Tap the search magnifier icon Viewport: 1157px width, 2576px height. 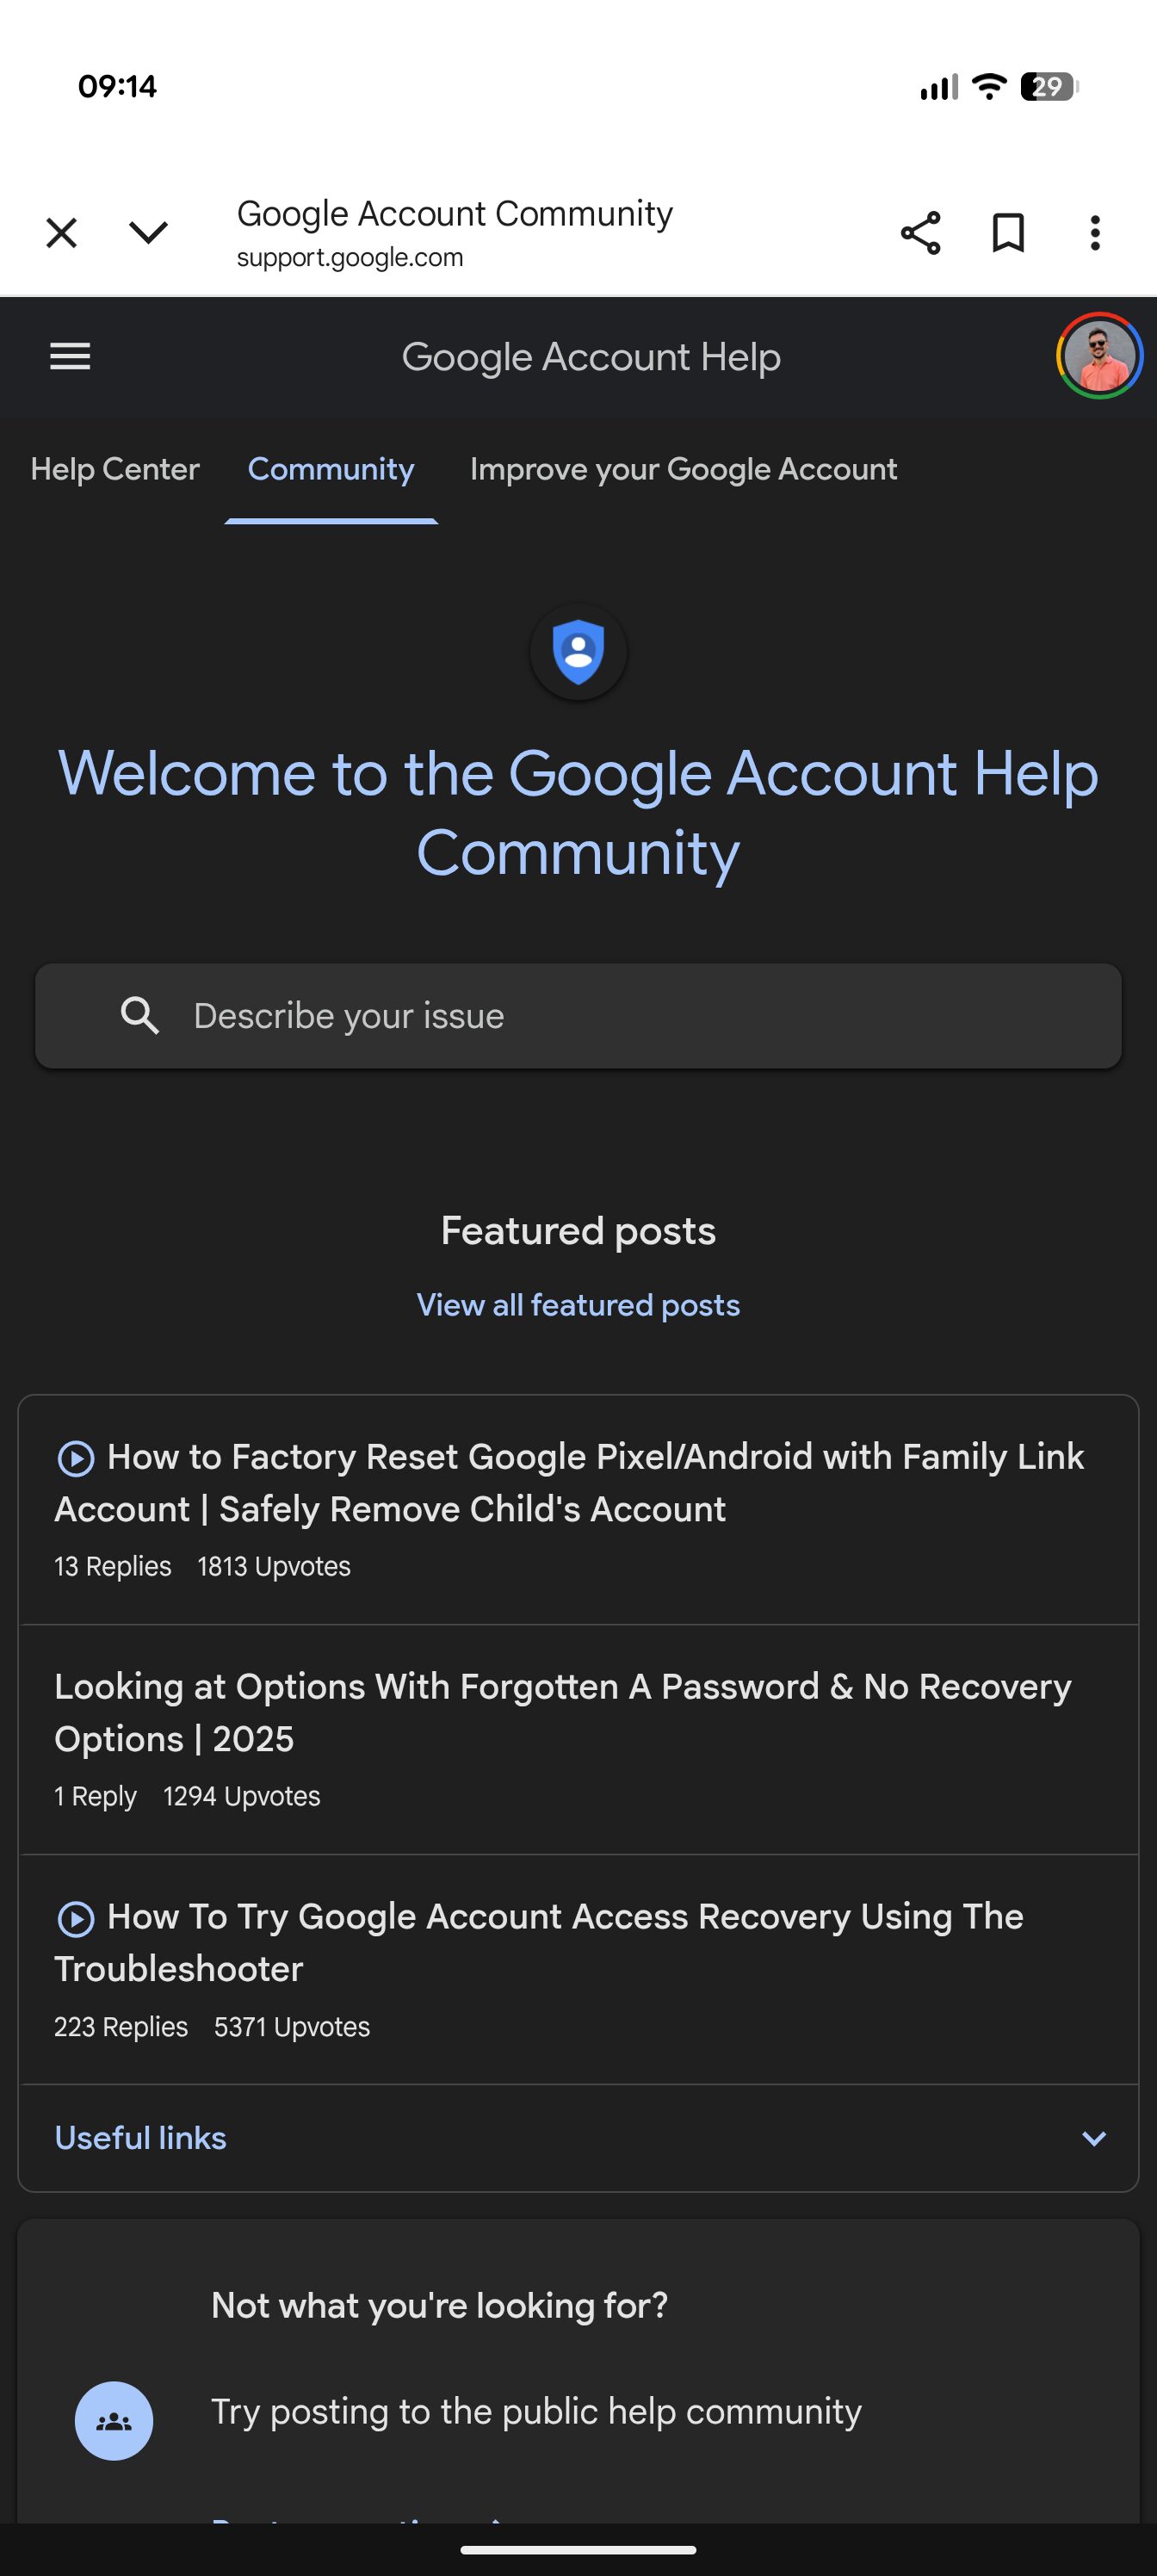140,1016
